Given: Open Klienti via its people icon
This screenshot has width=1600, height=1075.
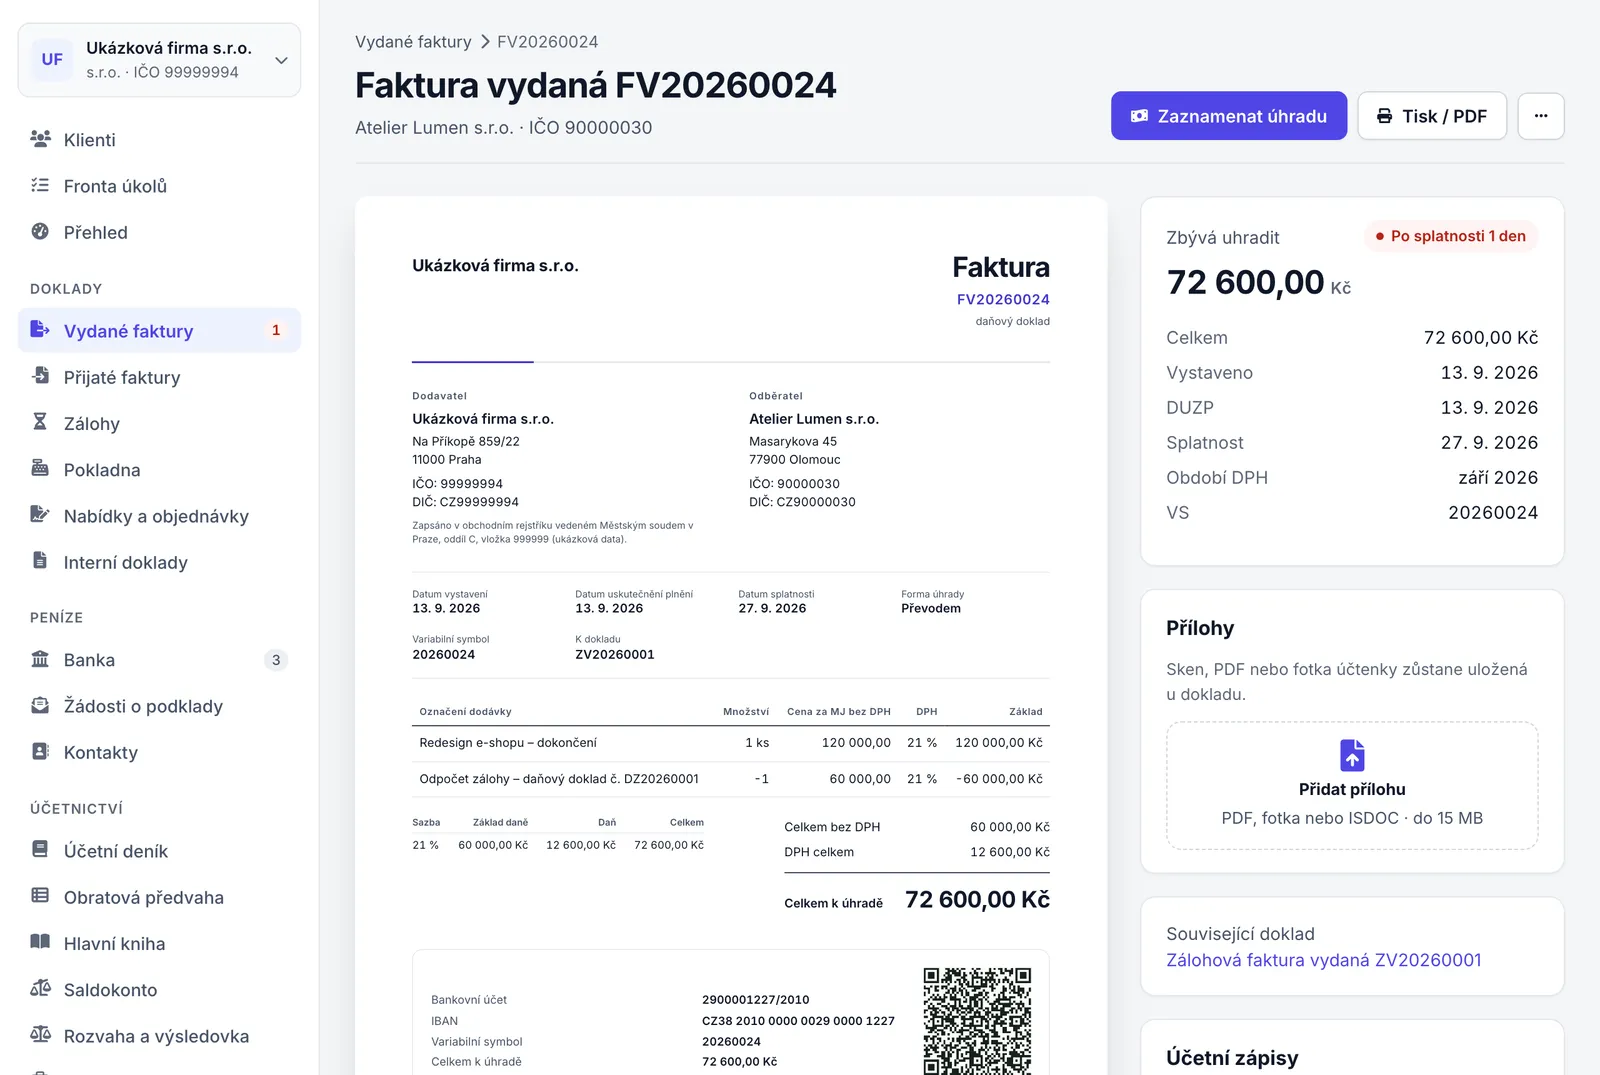Looking at the screenshot, I should point(40,139).
